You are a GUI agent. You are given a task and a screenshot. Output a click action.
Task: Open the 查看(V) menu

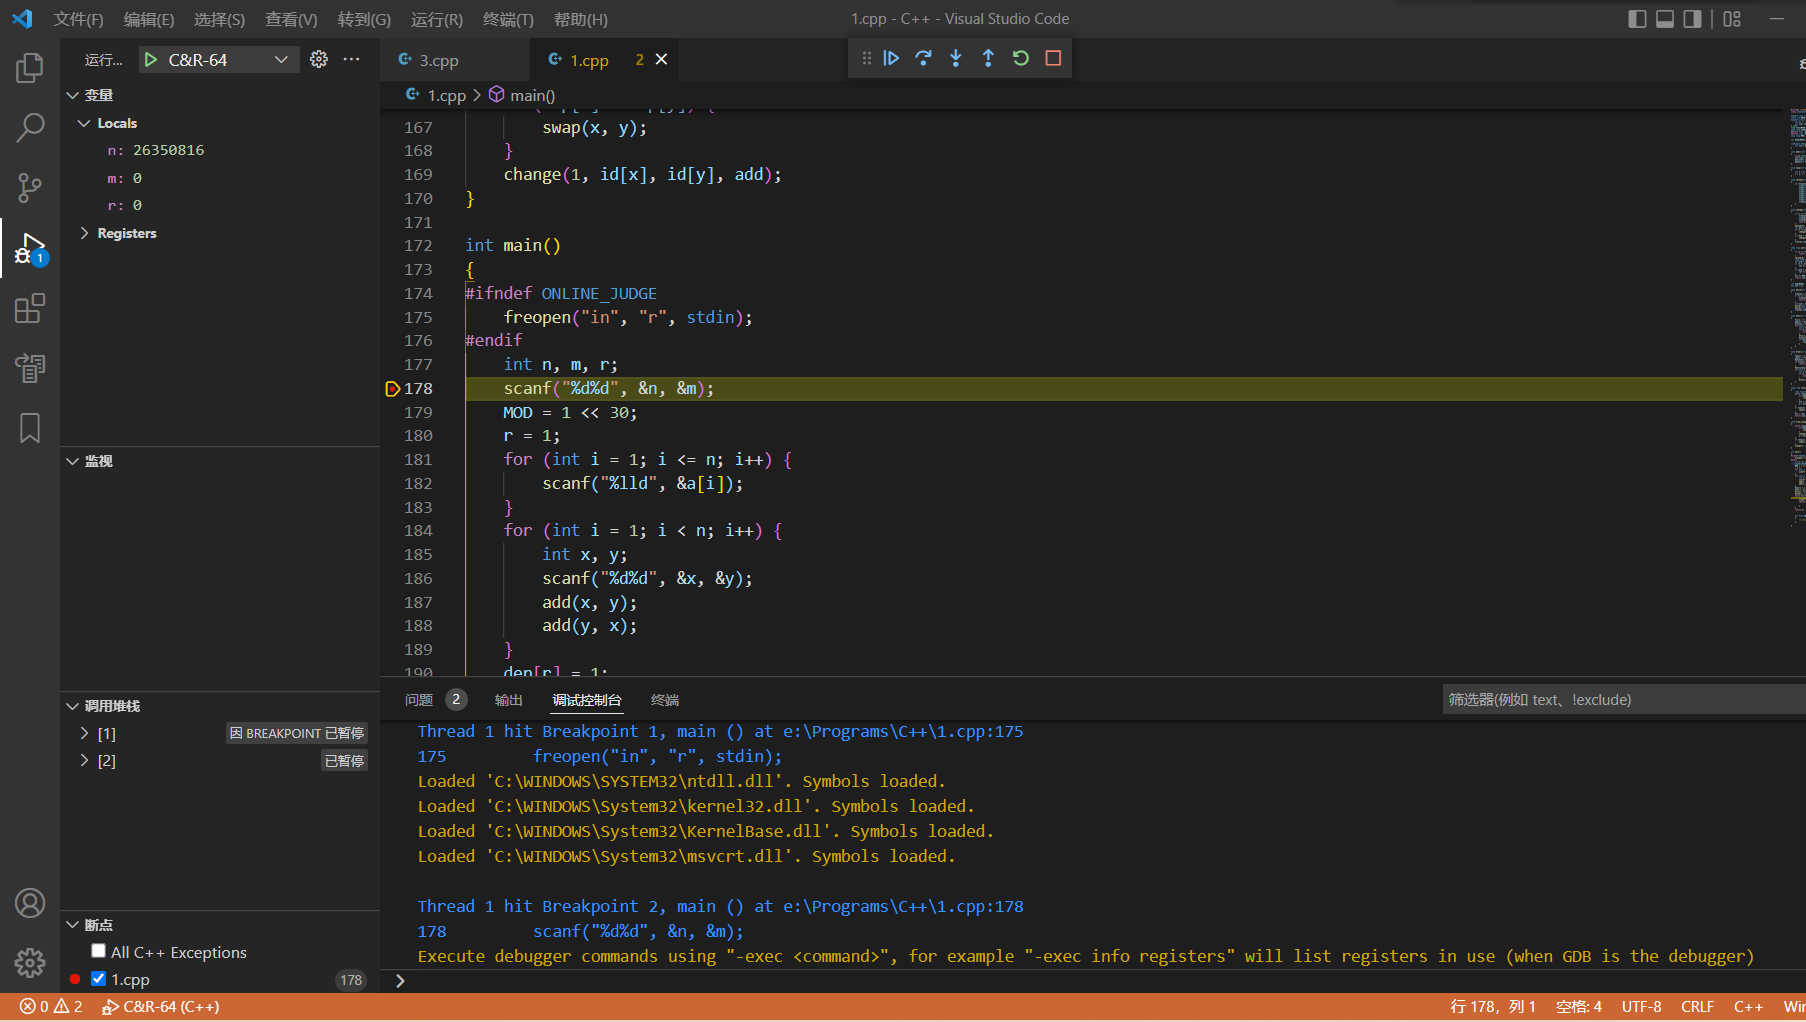[x=291, y=19]
